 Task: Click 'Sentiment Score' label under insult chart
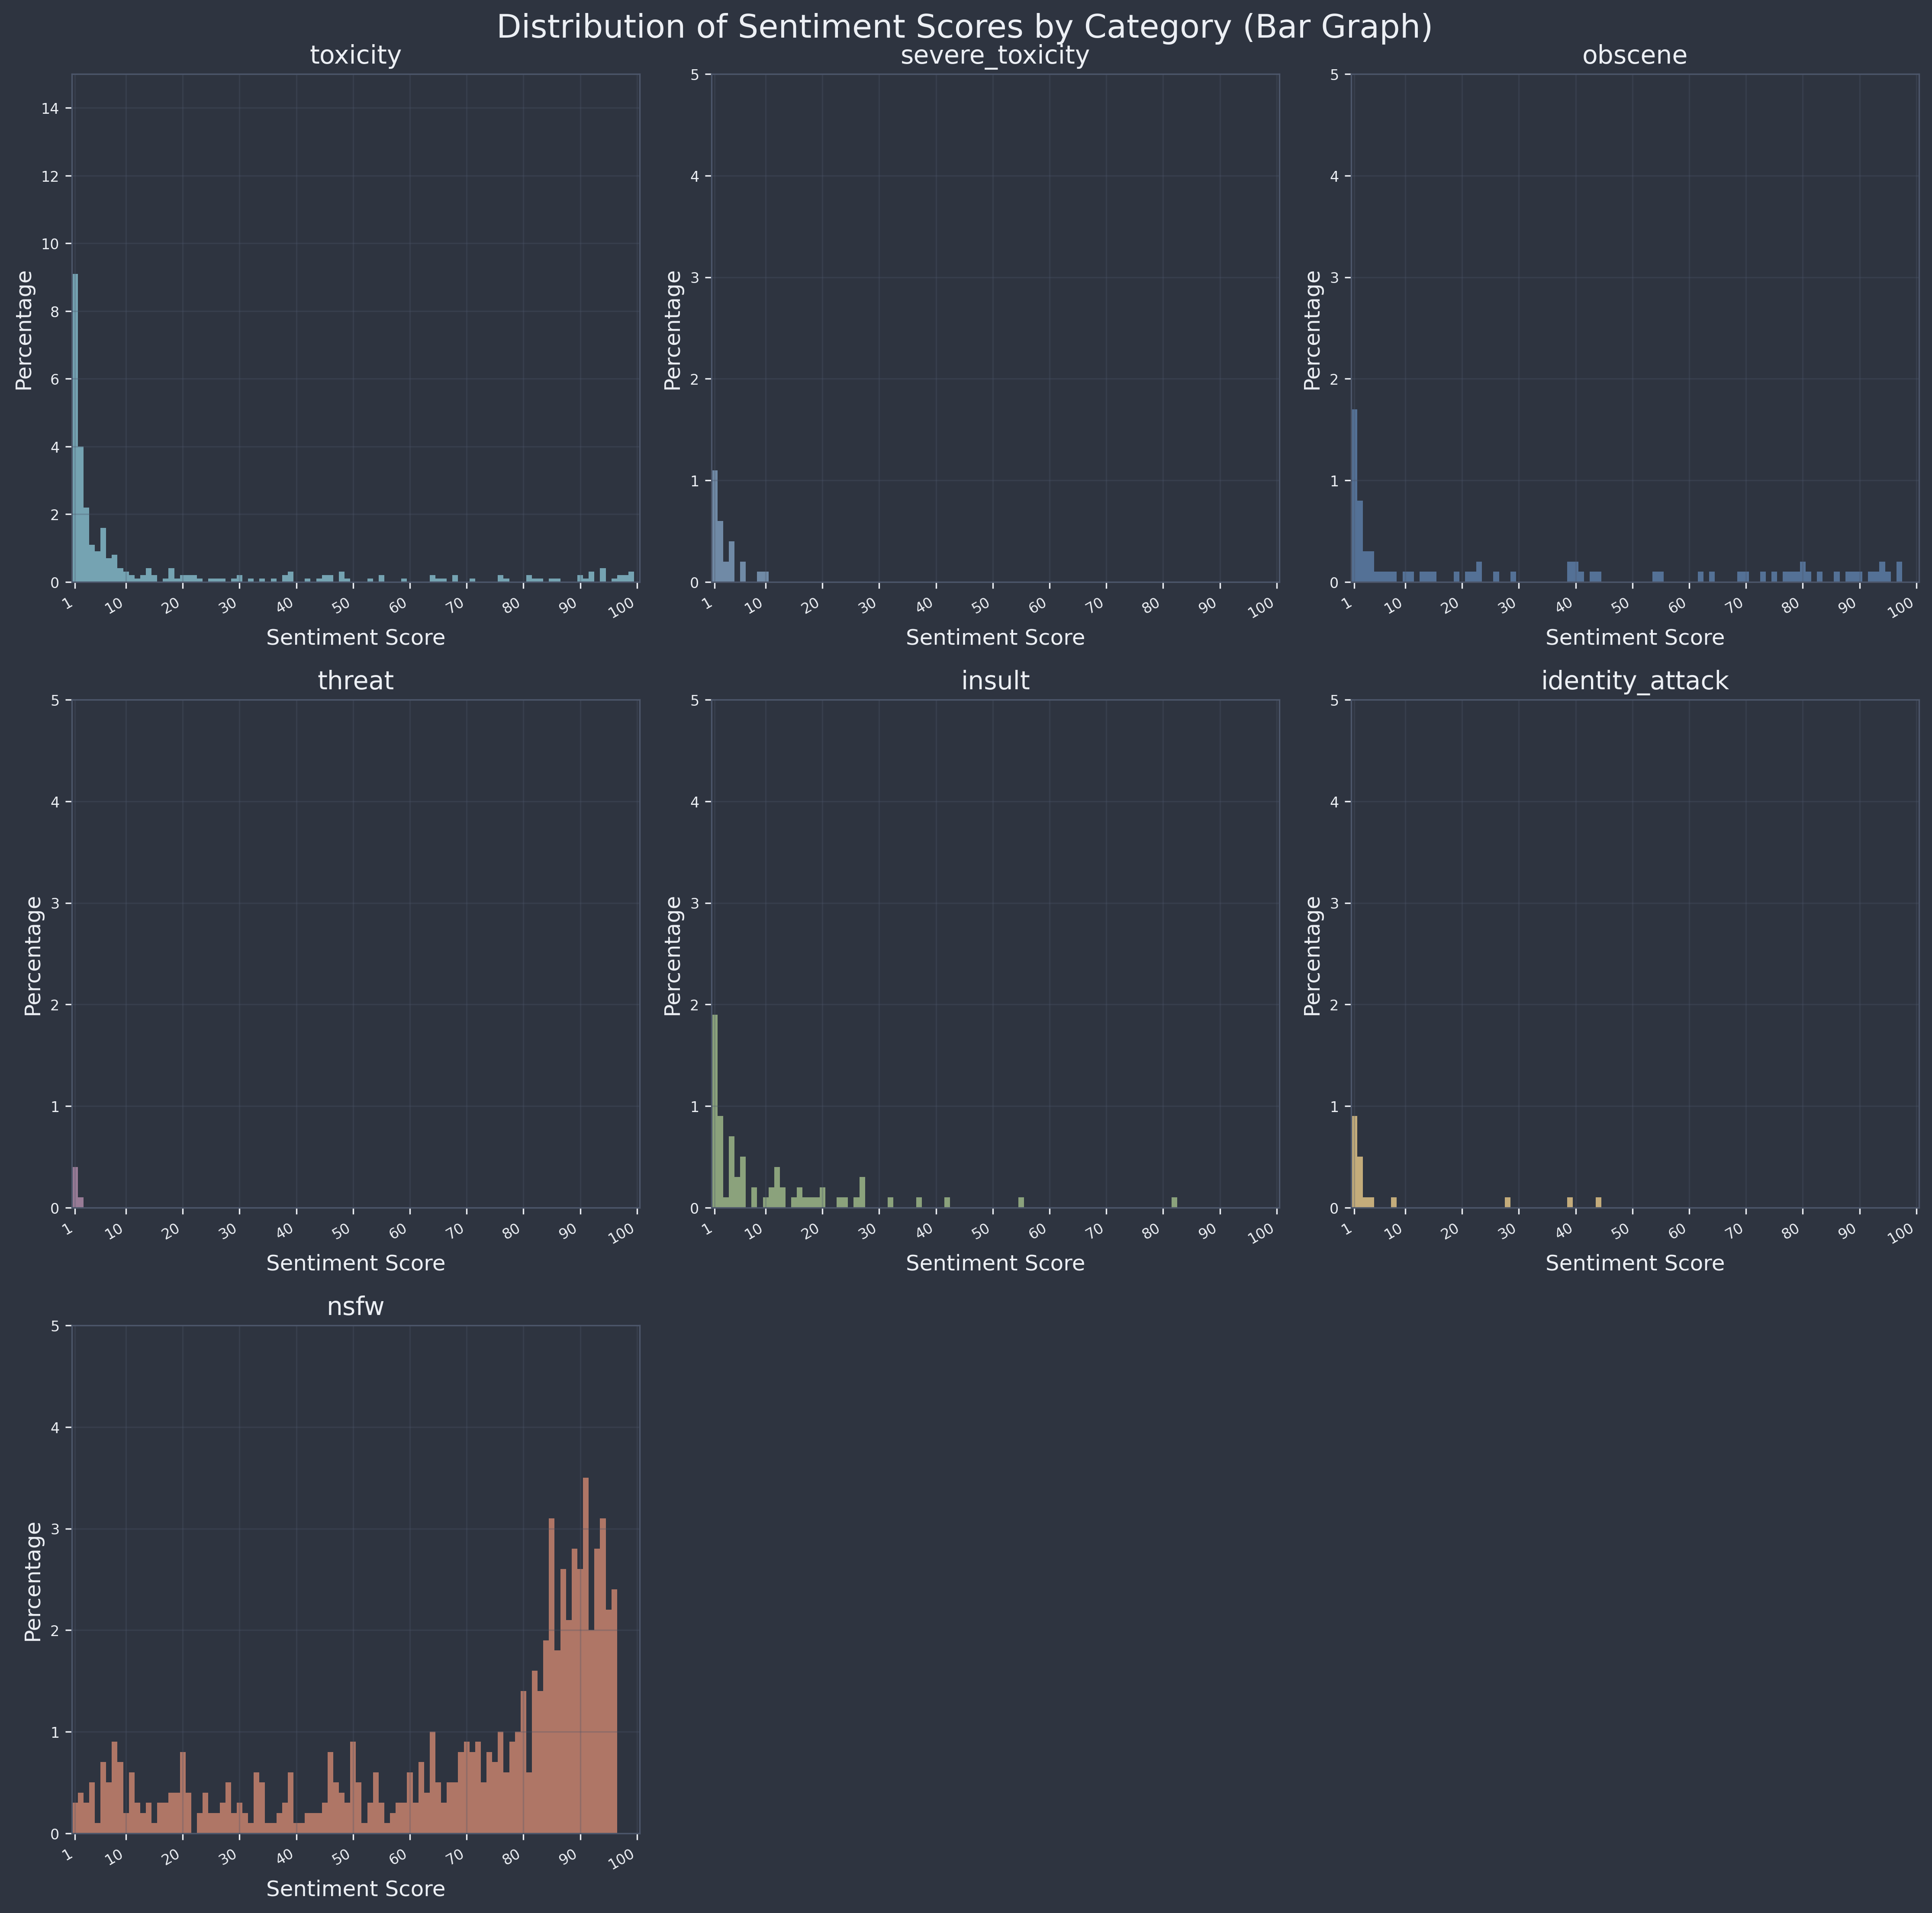tap(995, 1263)
